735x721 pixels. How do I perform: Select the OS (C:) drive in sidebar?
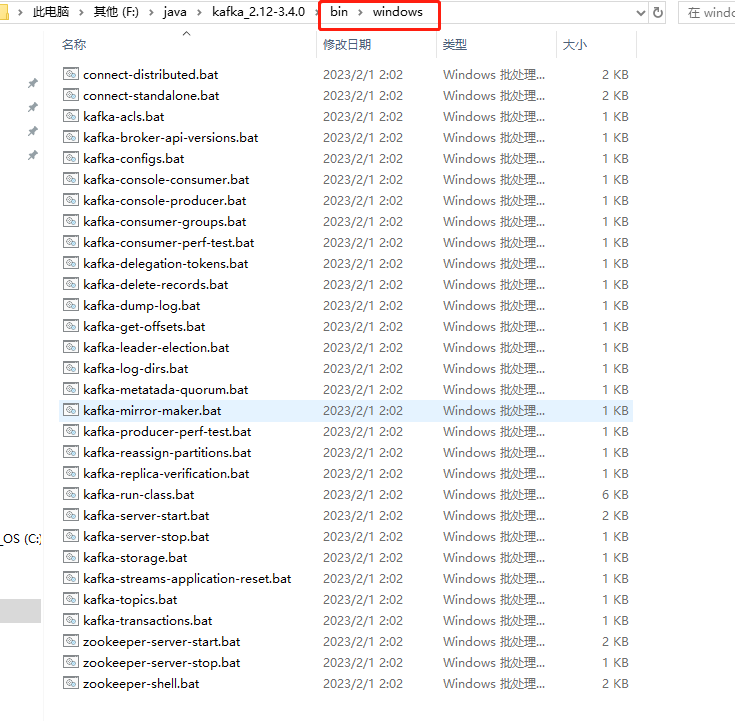point(22,539)
